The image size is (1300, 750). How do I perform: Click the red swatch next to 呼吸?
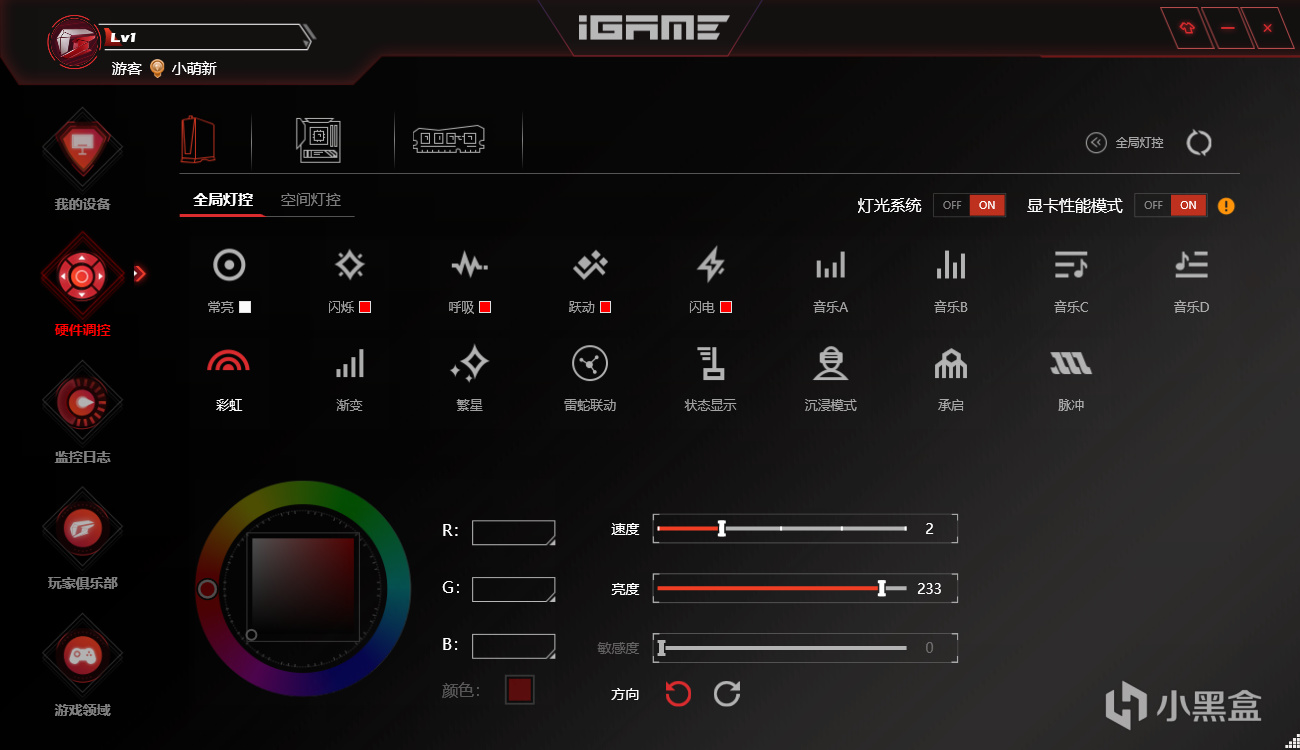pos(485,307)
